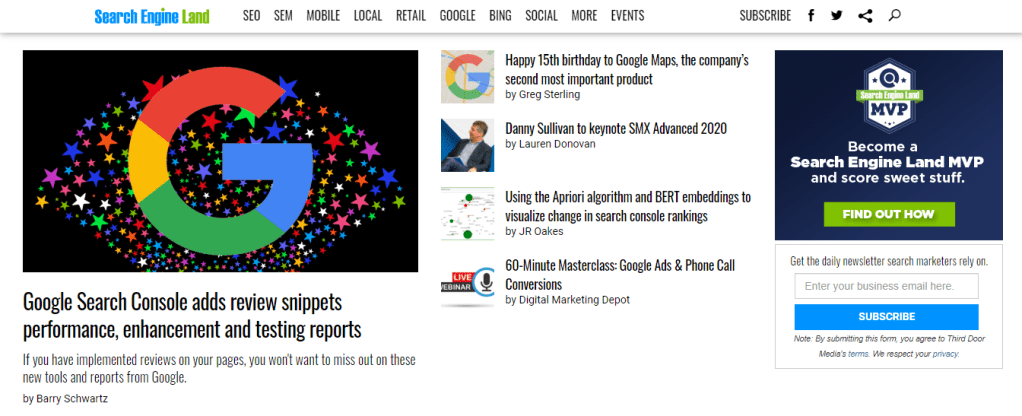Open the live webinar thumbnail image
Screen dimensions: 1022x416
[467, 283]
